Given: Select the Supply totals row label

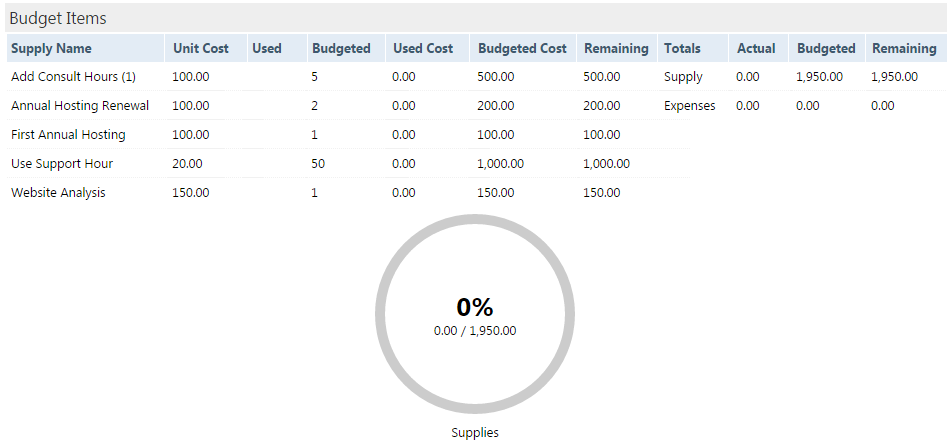Looking at the screenshot, I should click(683, 77).
